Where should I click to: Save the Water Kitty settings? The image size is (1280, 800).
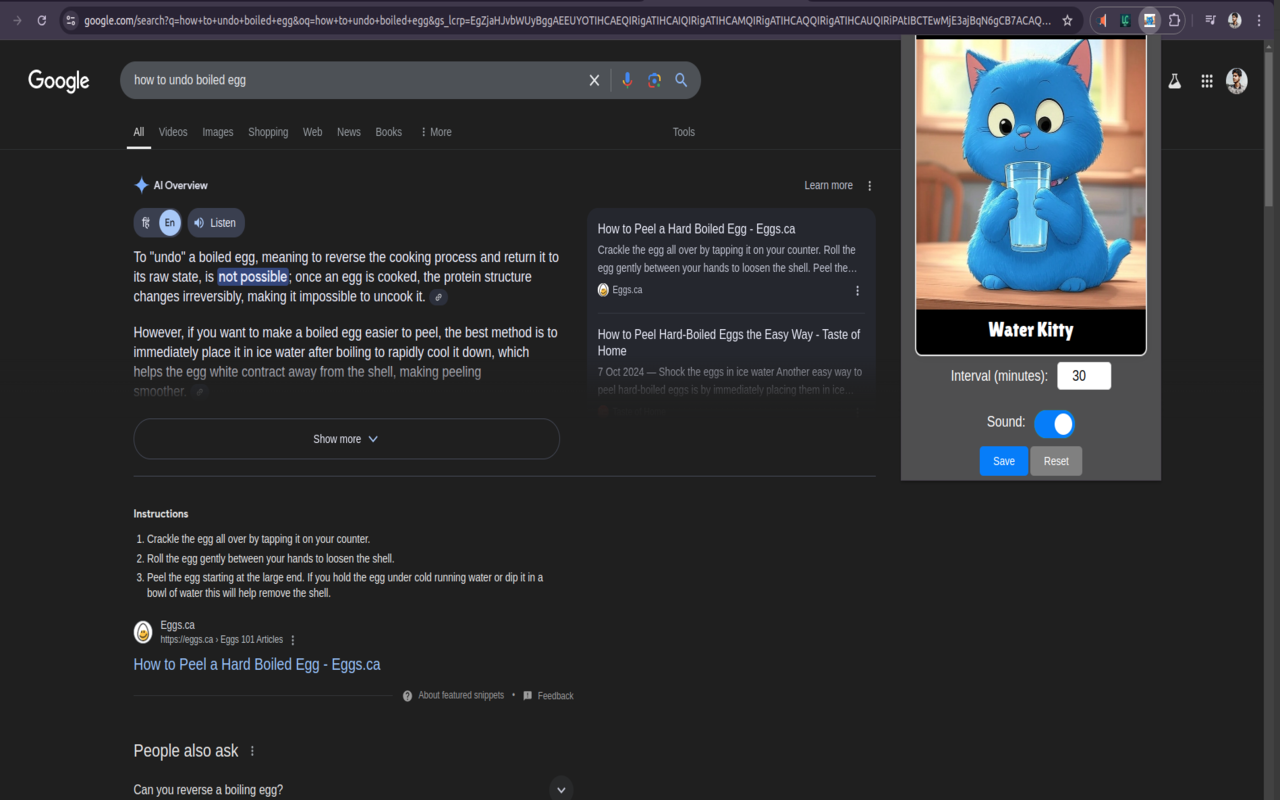(x=1003, y=461)
